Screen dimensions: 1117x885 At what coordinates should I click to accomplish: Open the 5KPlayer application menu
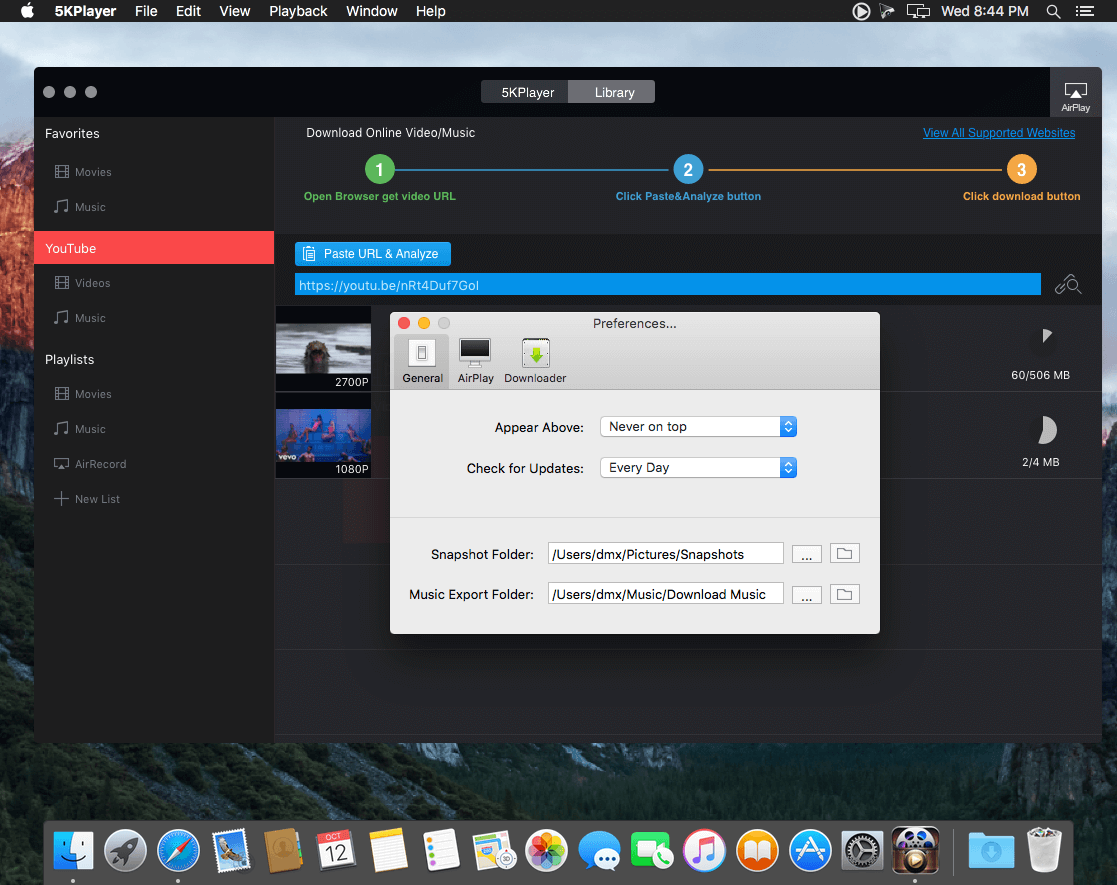pos(85,11)
